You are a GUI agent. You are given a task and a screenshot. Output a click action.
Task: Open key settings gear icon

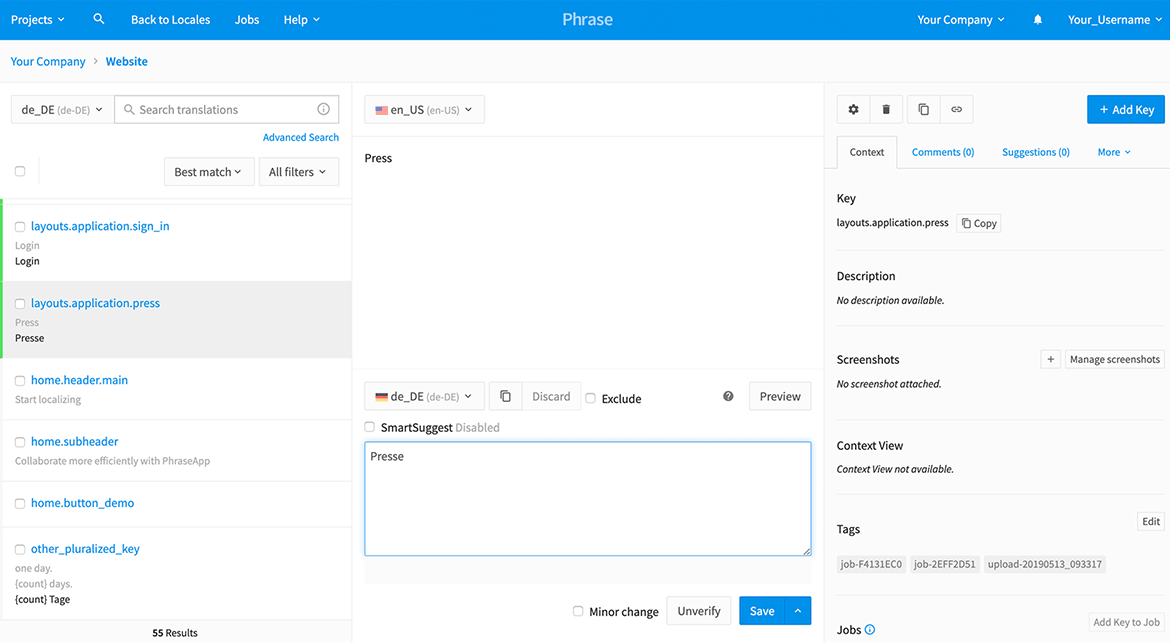click(853, 109)
